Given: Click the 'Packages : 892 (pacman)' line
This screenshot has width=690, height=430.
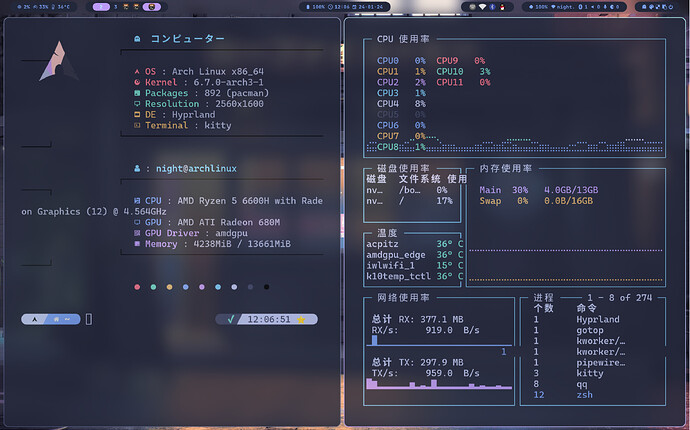Looking at the screenshot, I should tap(202, 93).
